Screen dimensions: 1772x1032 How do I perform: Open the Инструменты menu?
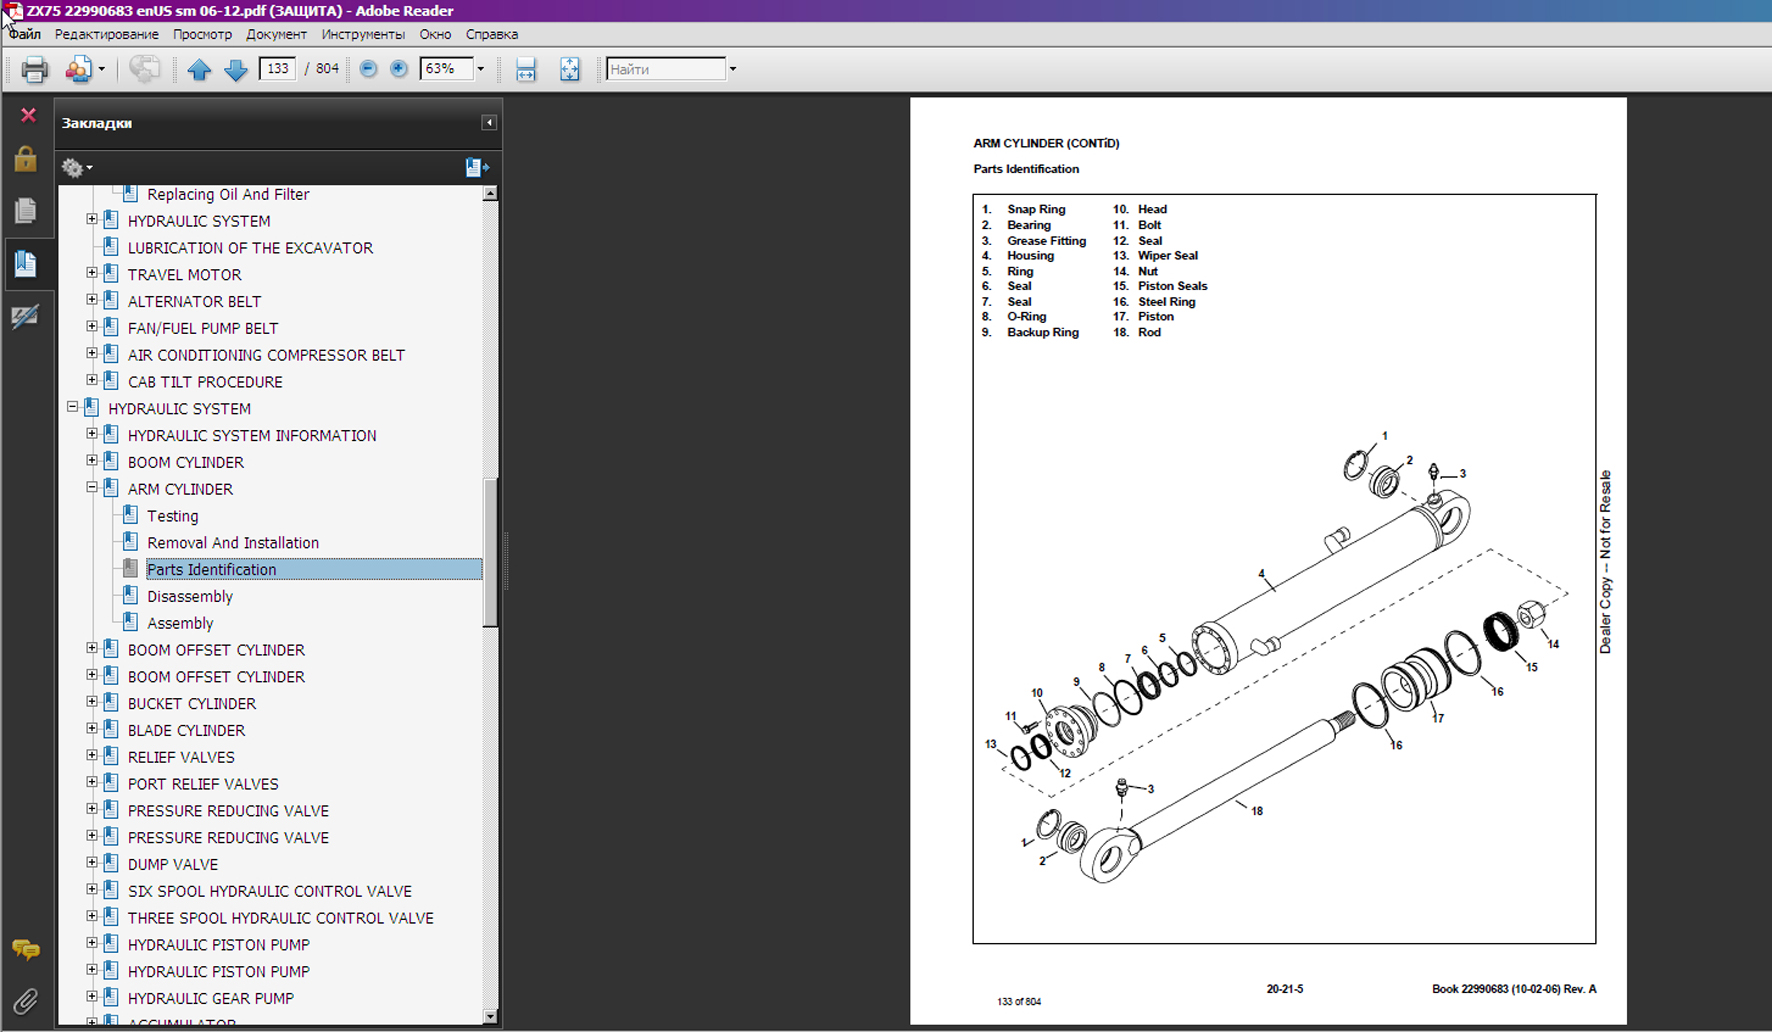tap(363, 34)
